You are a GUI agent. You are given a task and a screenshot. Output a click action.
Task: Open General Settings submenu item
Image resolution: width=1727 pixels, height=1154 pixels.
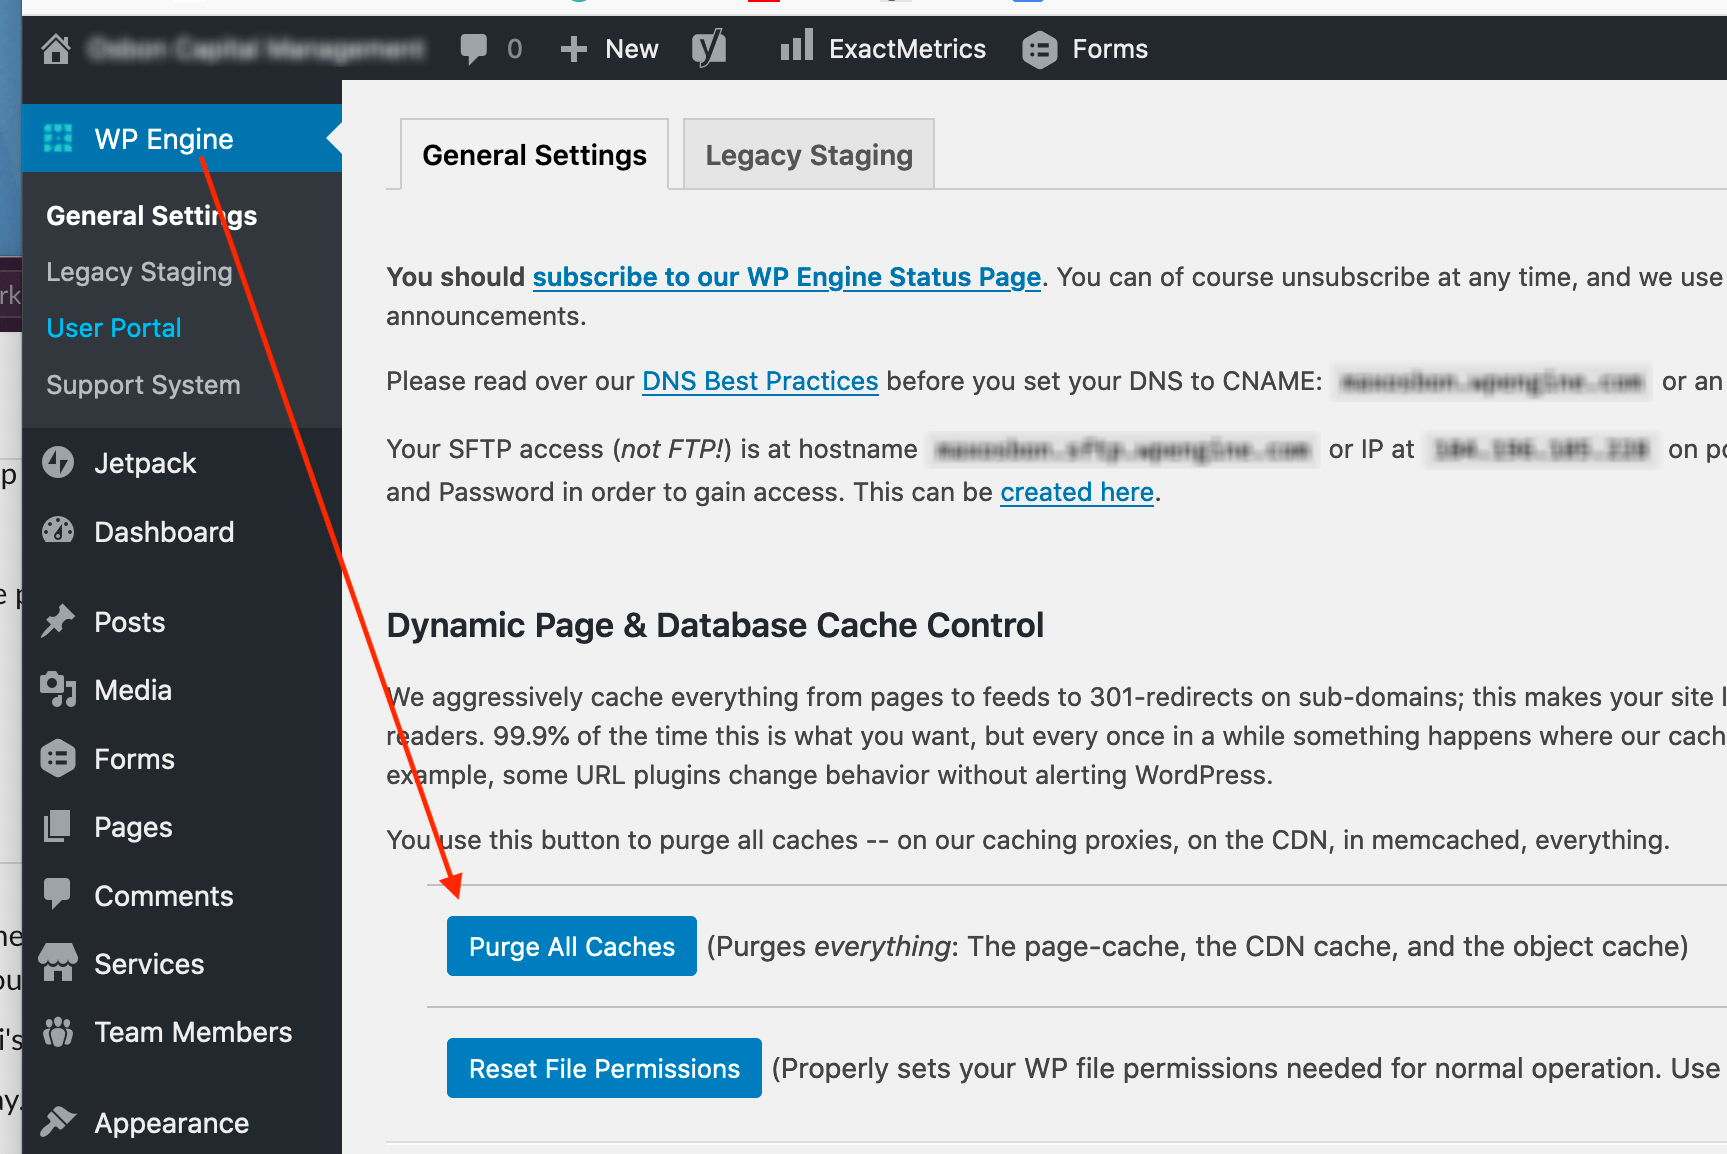[152, 216]
